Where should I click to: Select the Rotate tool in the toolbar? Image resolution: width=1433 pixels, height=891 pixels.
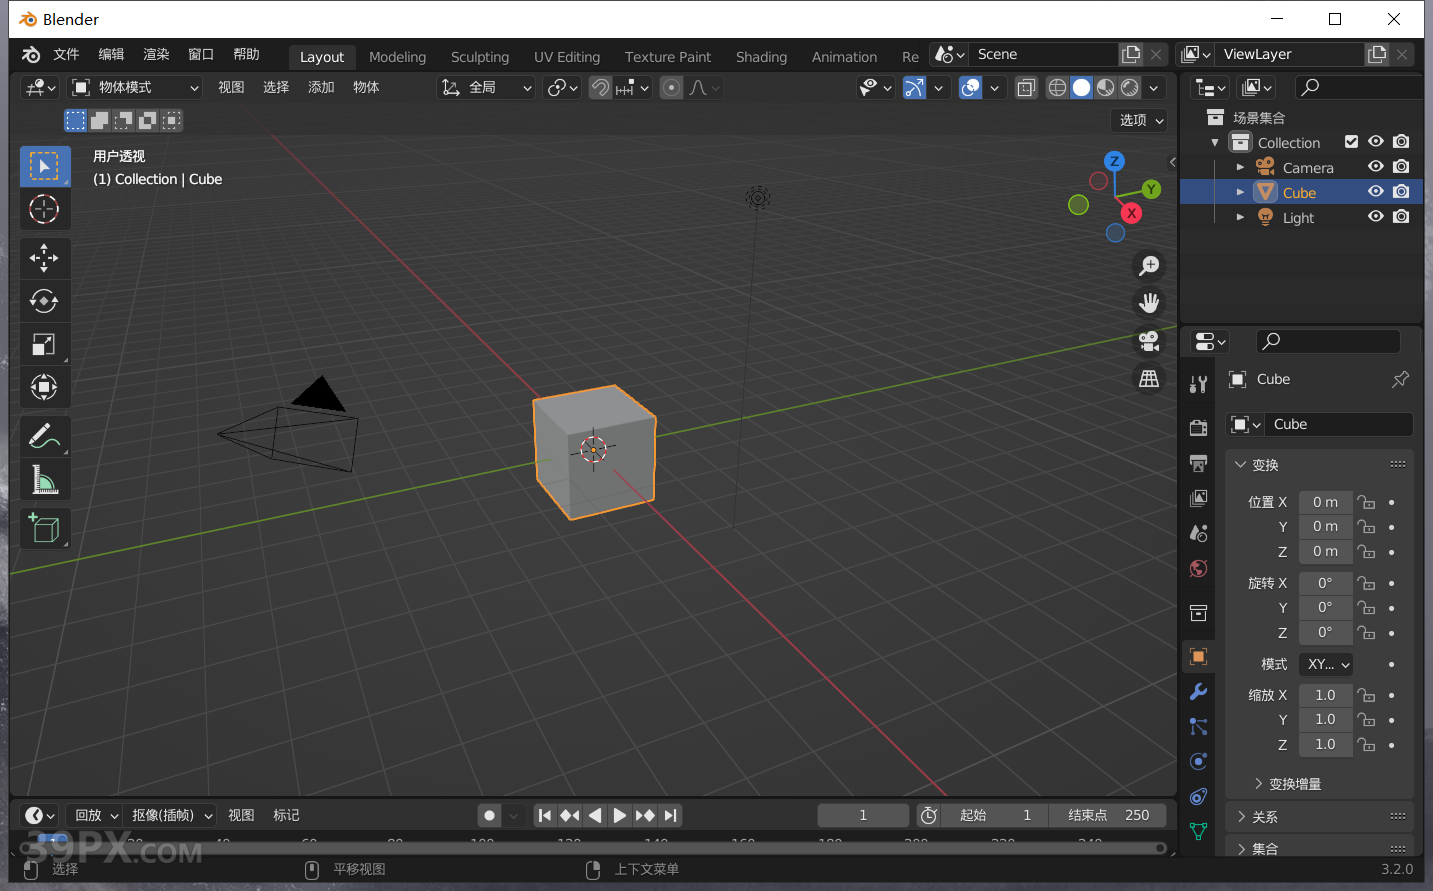[x=45, y=301]
